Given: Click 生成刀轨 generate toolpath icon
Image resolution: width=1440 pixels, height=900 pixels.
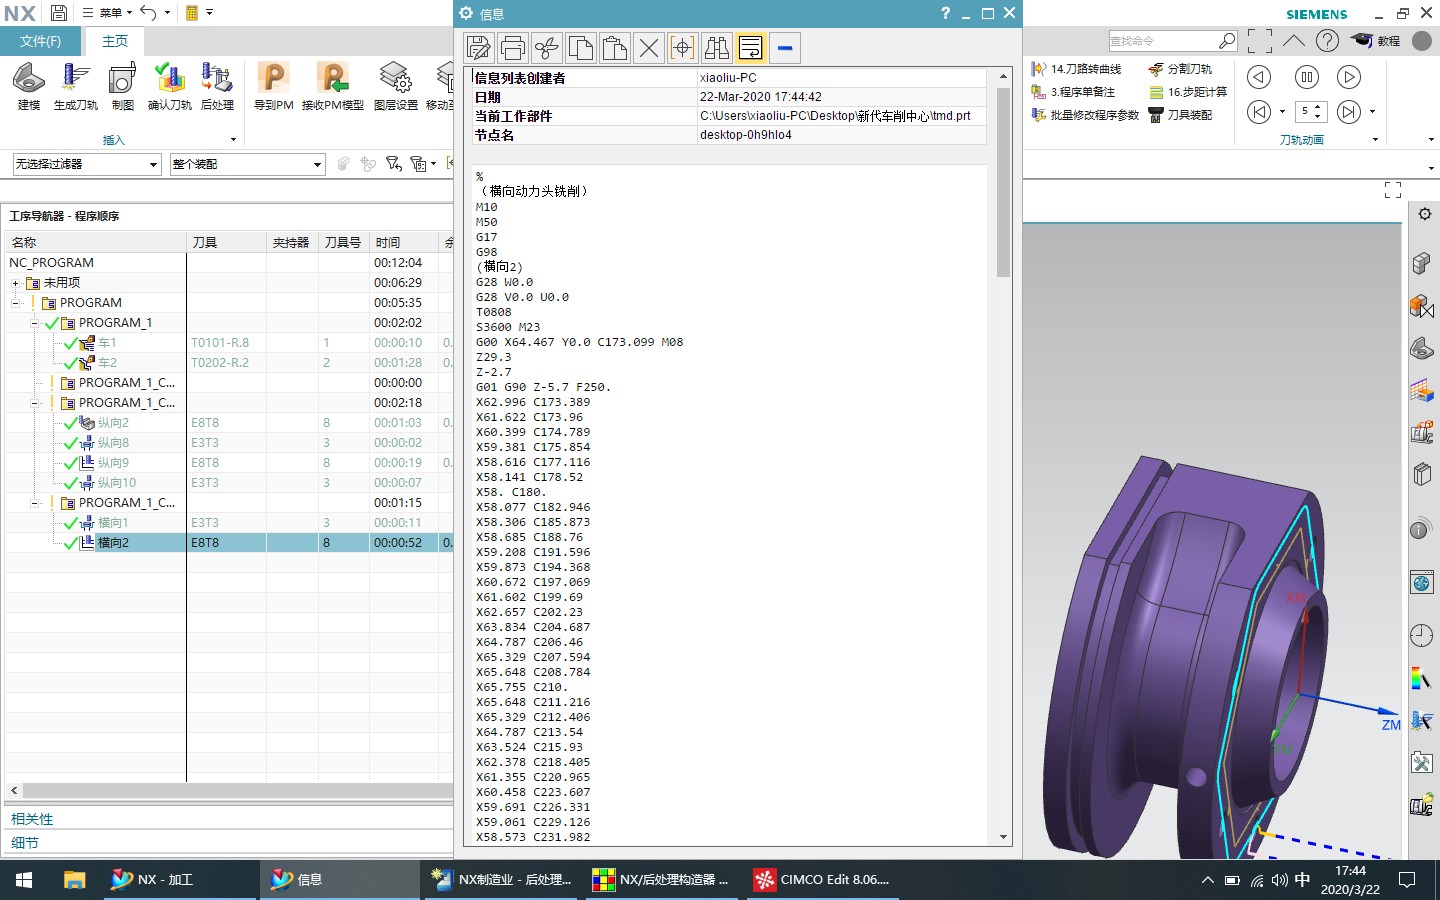Looking at the screenshot, I should tap(76, 86).
